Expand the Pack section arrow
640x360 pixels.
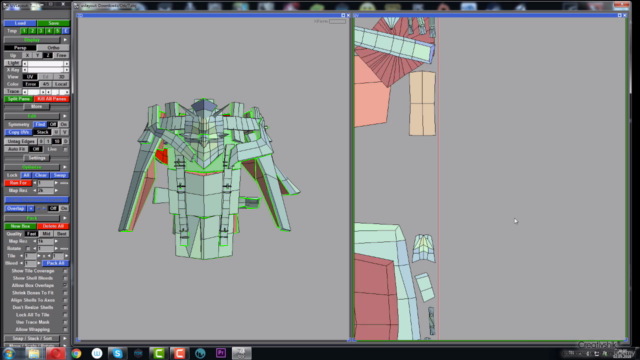coord(65,218)
